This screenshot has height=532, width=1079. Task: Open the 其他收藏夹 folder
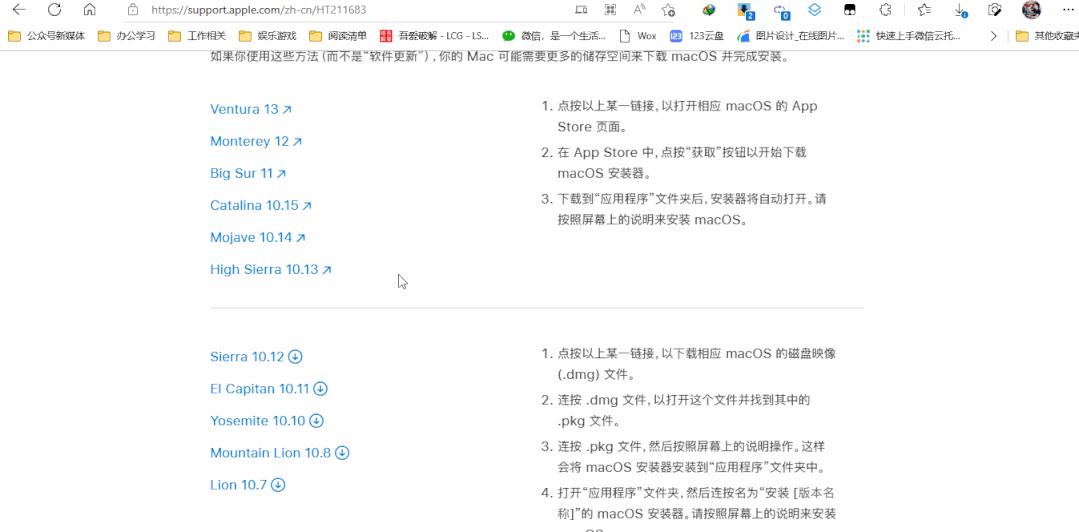(x=1047, y=36)
